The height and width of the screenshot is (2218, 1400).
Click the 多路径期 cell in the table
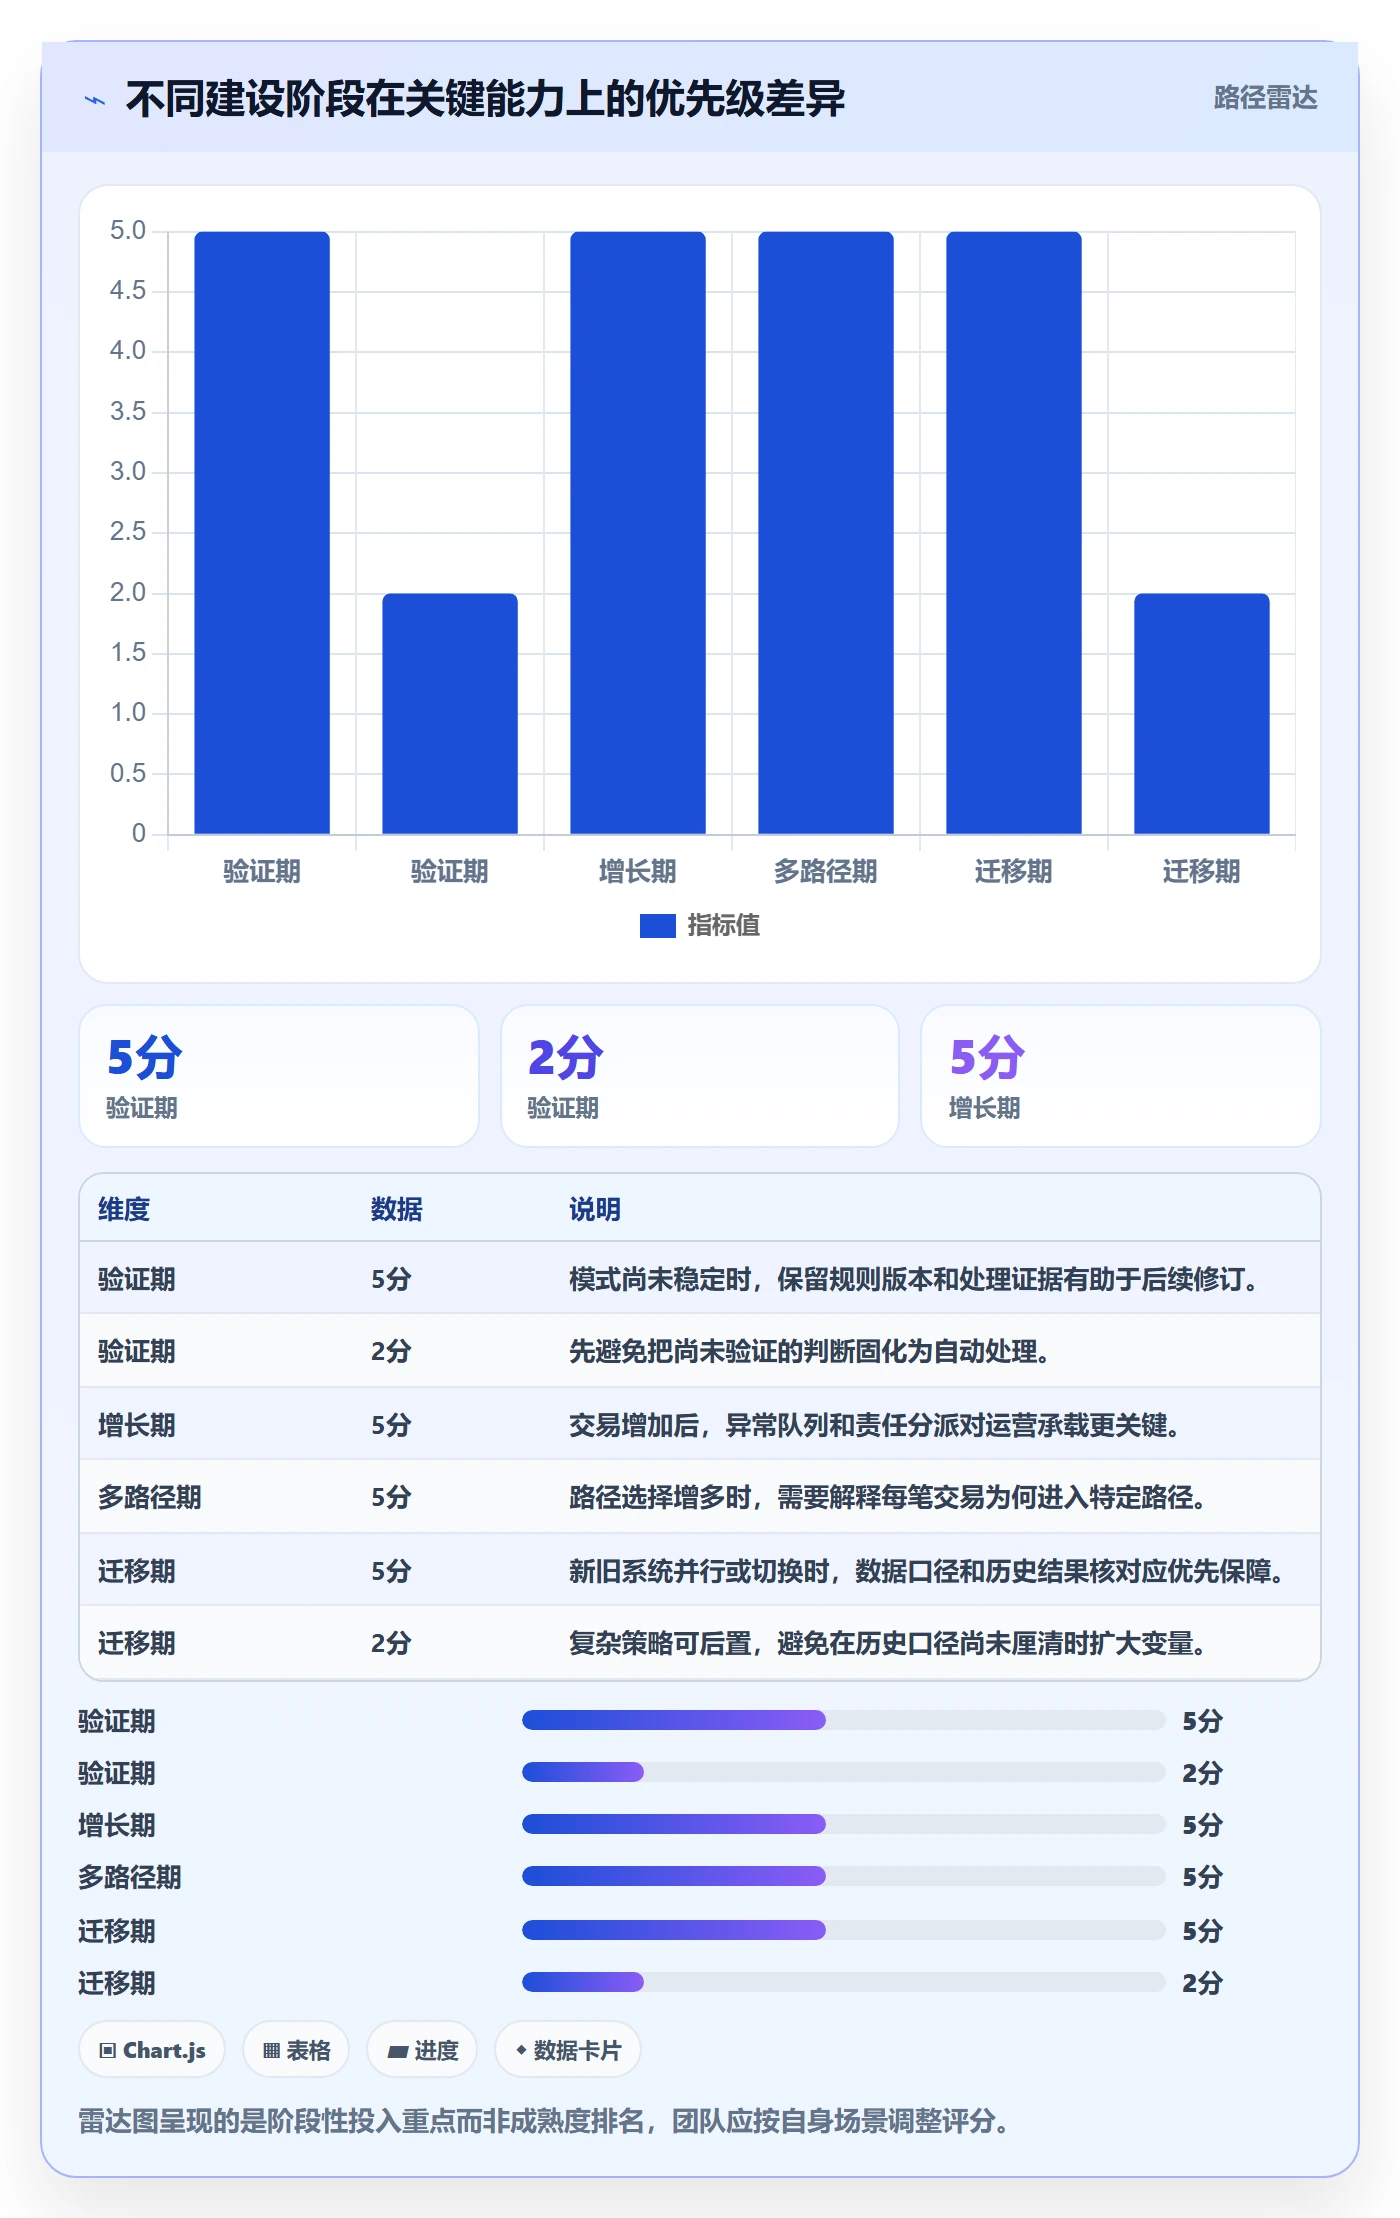pyautogui.click(x=150, y=1498)
